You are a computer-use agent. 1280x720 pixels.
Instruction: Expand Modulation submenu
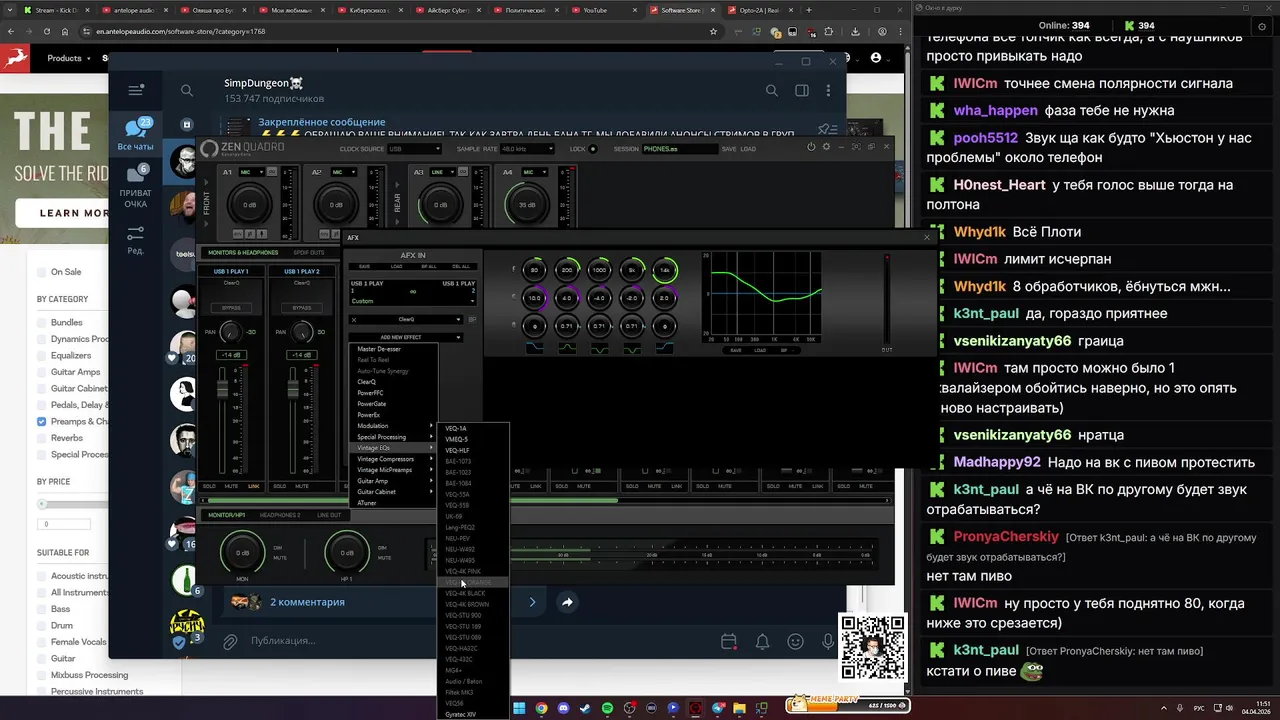click(x=394, y=426)
